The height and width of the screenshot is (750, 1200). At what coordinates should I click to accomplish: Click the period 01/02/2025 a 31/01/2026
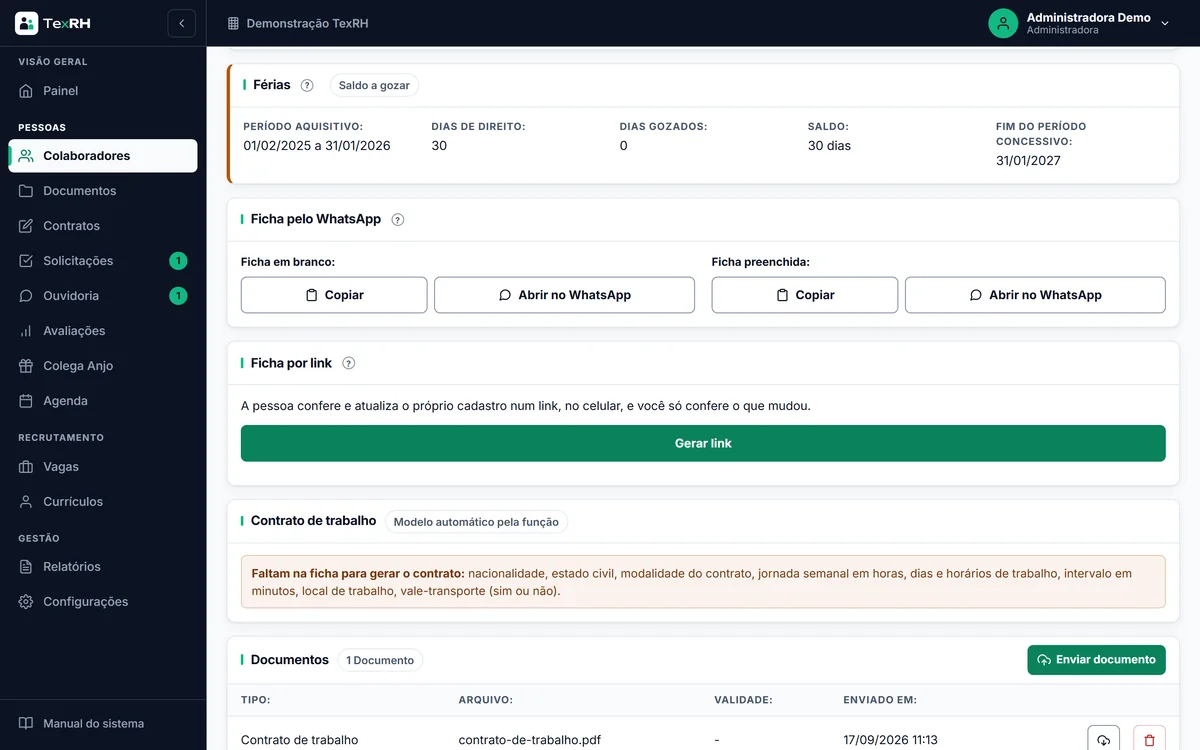(317, 146)
